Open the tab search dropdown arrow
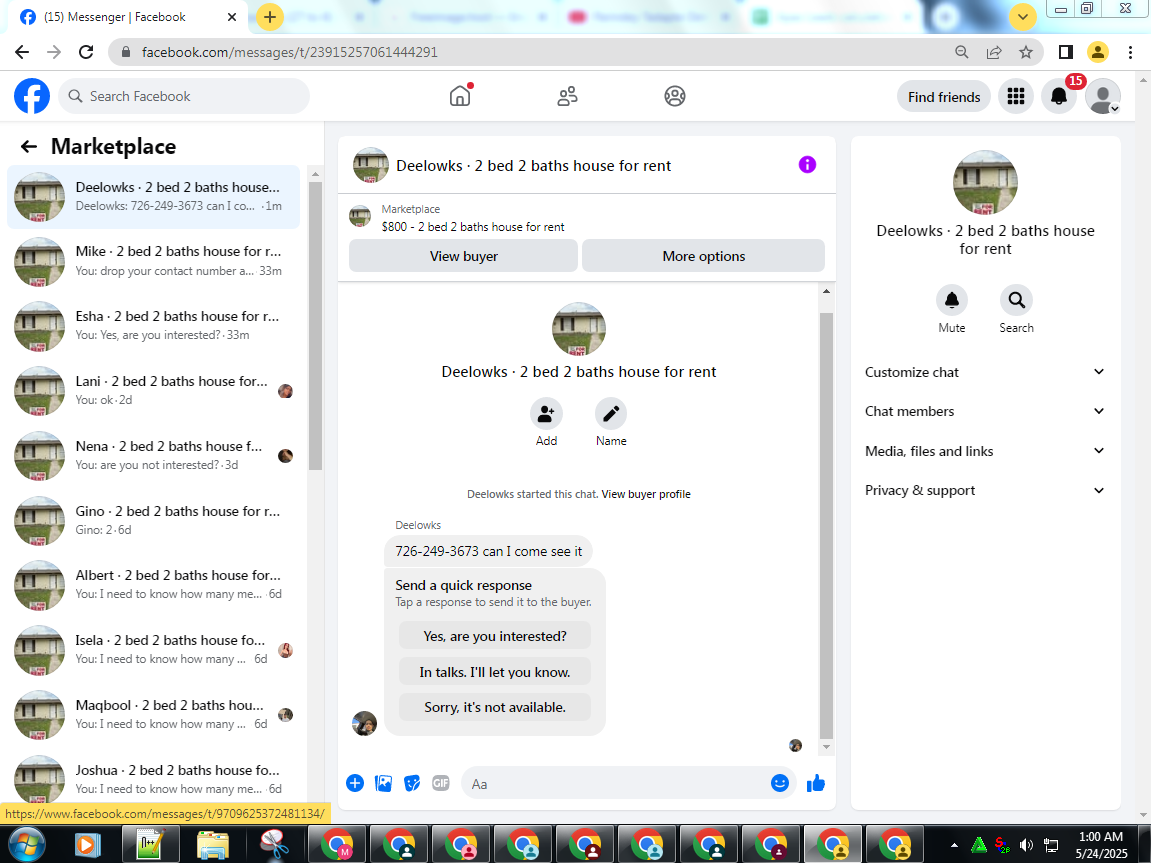This screenshot has height=863, width=1151. pos(1022,17)
